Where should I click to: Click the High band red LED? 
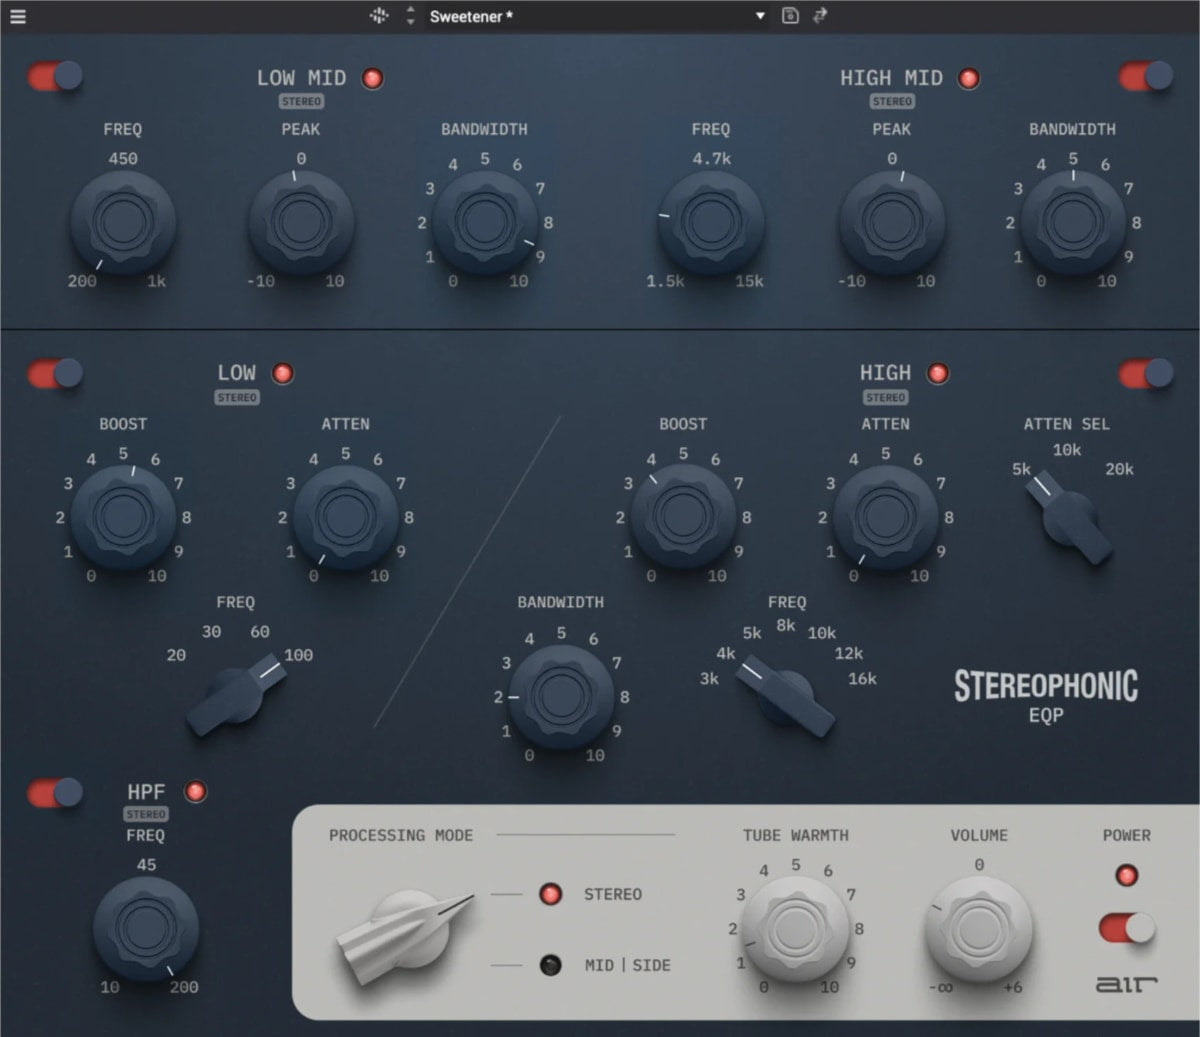point(937,373)
